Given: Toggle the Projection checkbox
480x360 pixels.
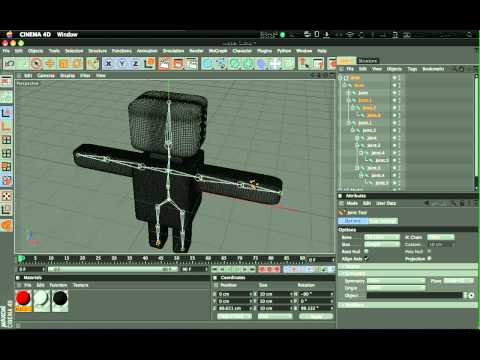Looking at the screenshot, I should 429,259.
